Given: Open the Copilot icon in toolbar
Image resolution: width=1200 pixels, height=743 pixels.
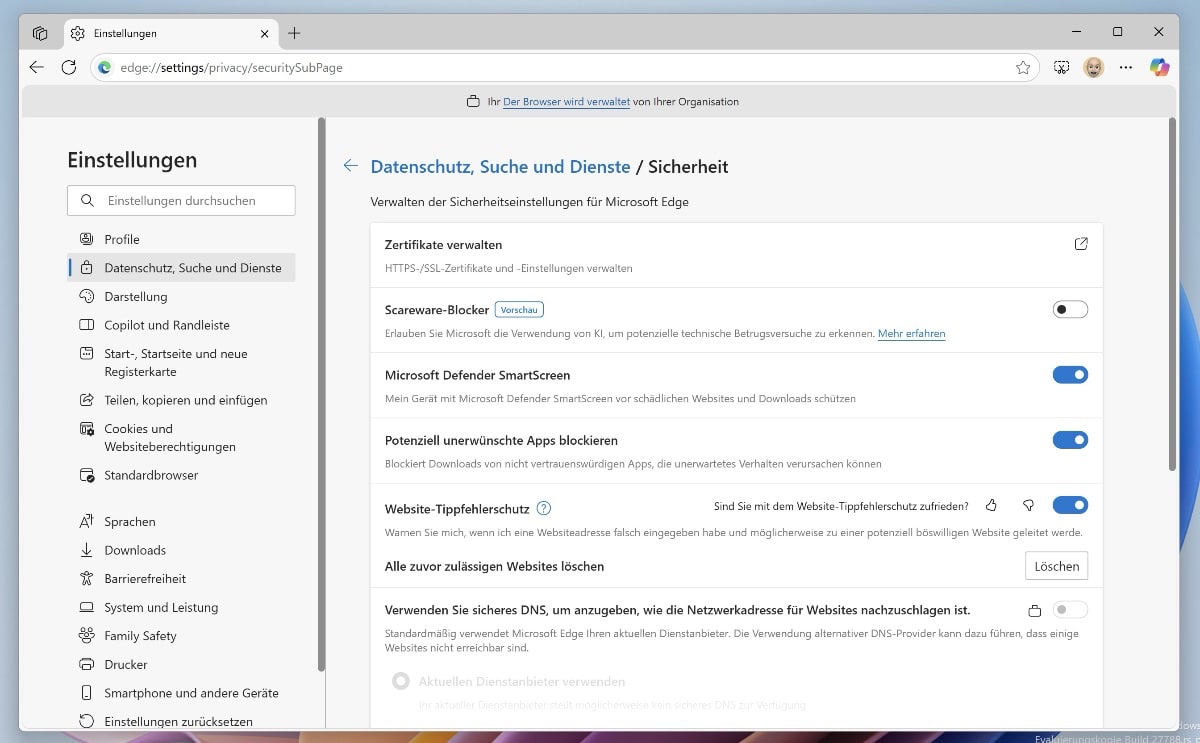Looking at the screenshot, I should point(1159,67).
